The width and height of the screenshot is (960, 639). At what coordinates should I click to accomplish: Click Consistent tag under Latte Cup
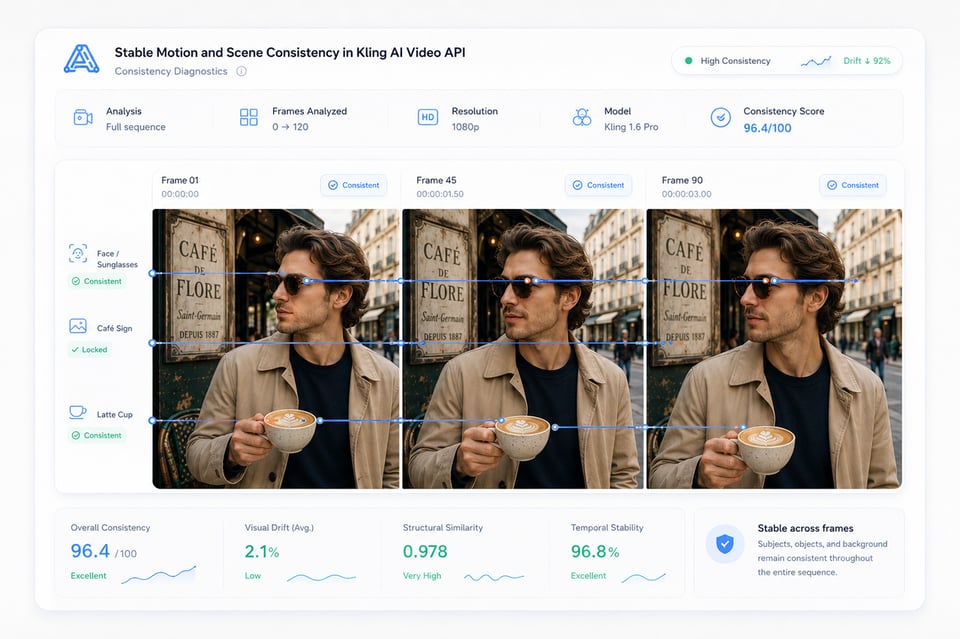click(97, 436)
